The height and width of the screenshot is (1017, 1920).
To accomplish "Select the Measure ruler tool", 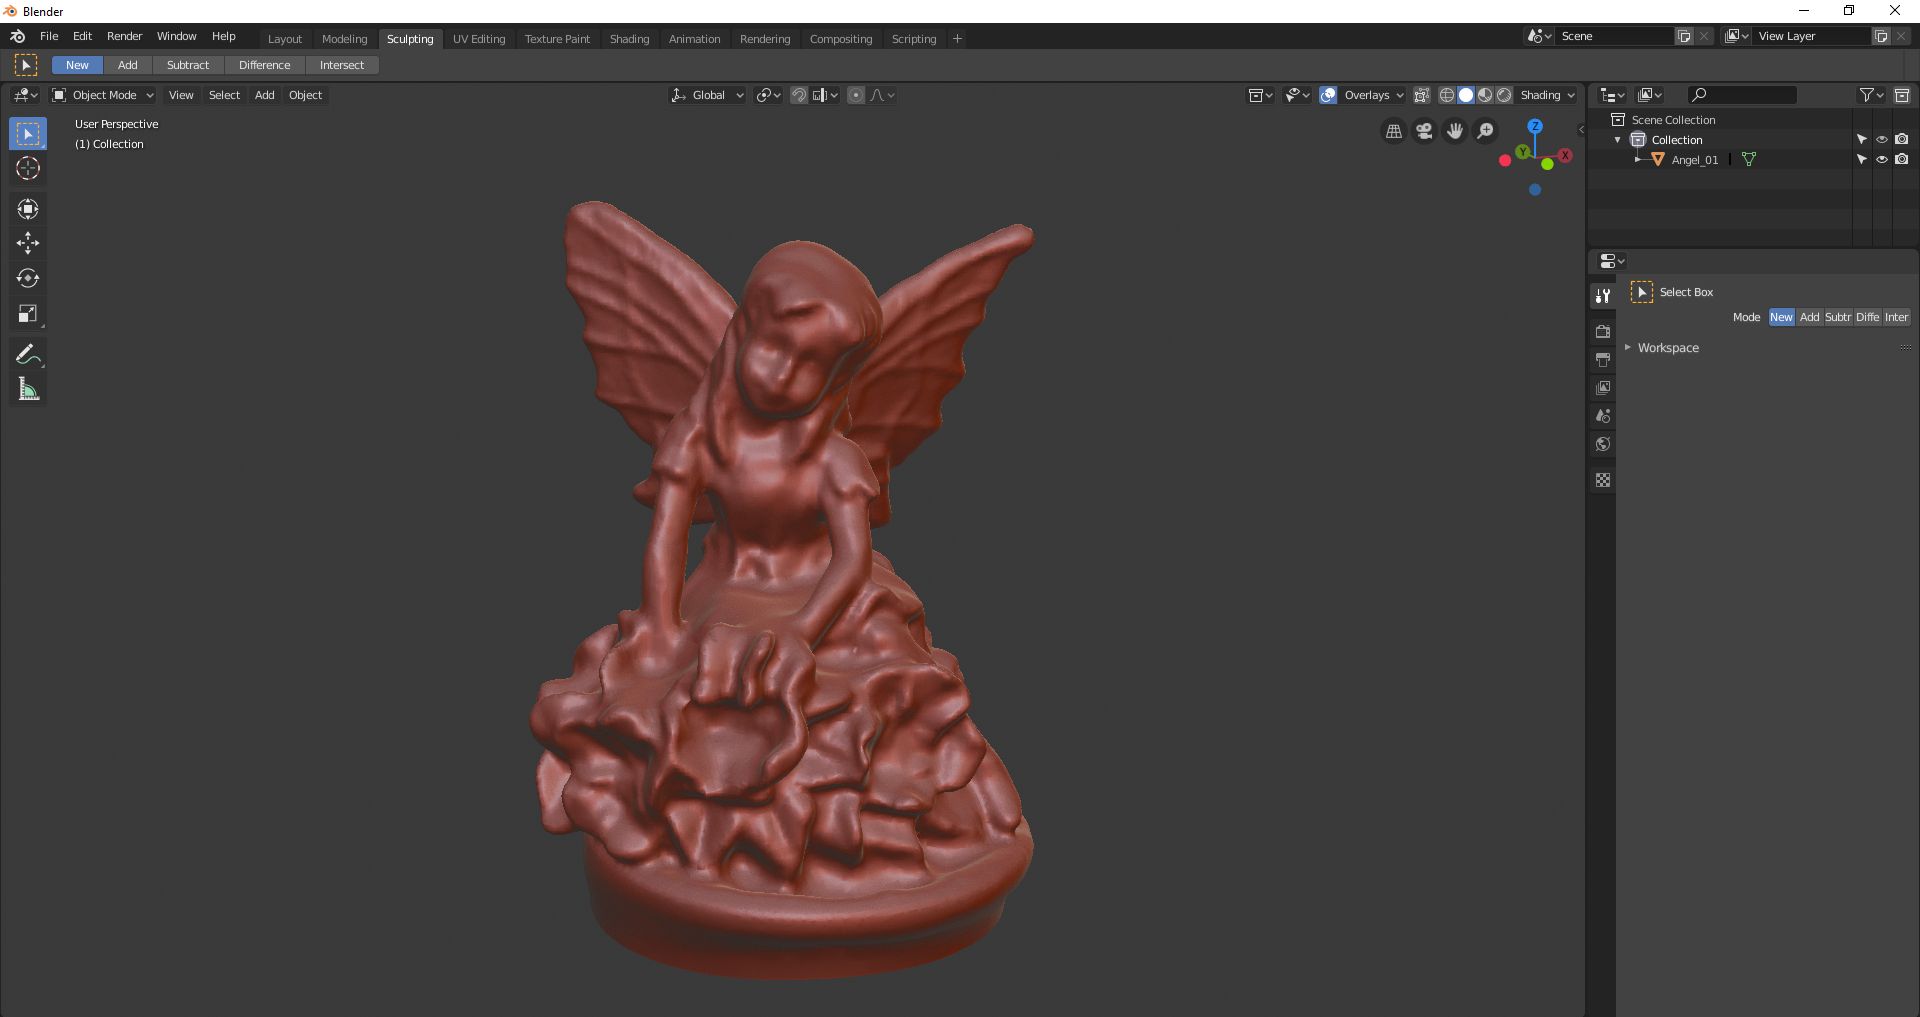I will pos(28,389).
